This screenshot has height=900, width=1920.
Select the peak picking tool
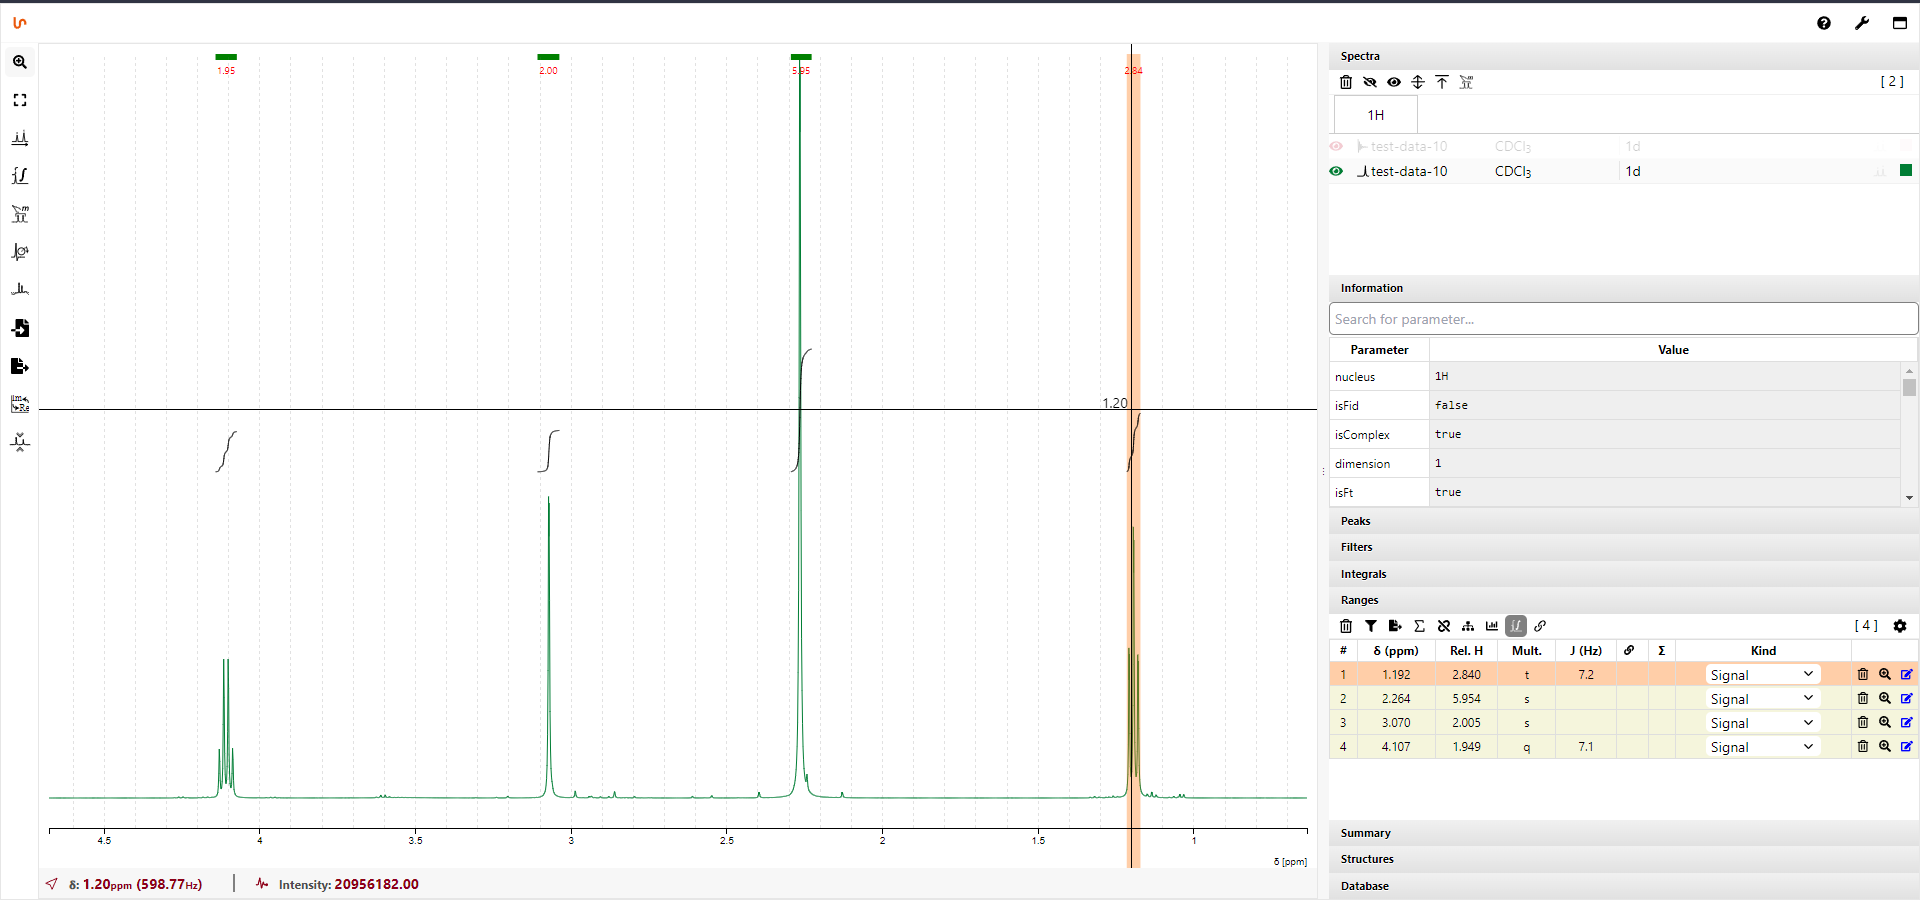(x=20, y=138)
